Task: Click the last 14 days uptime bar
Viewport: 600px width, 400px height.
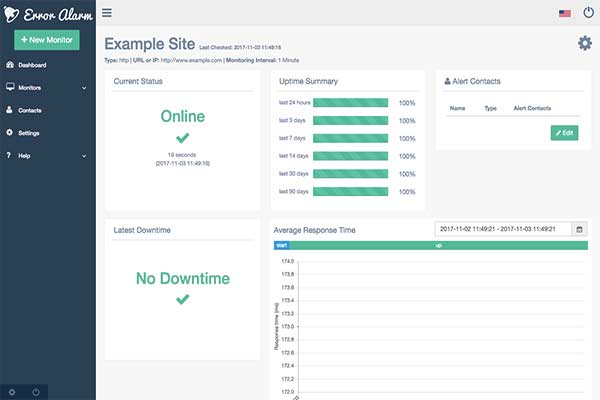Action: click(x=351, y=156)
